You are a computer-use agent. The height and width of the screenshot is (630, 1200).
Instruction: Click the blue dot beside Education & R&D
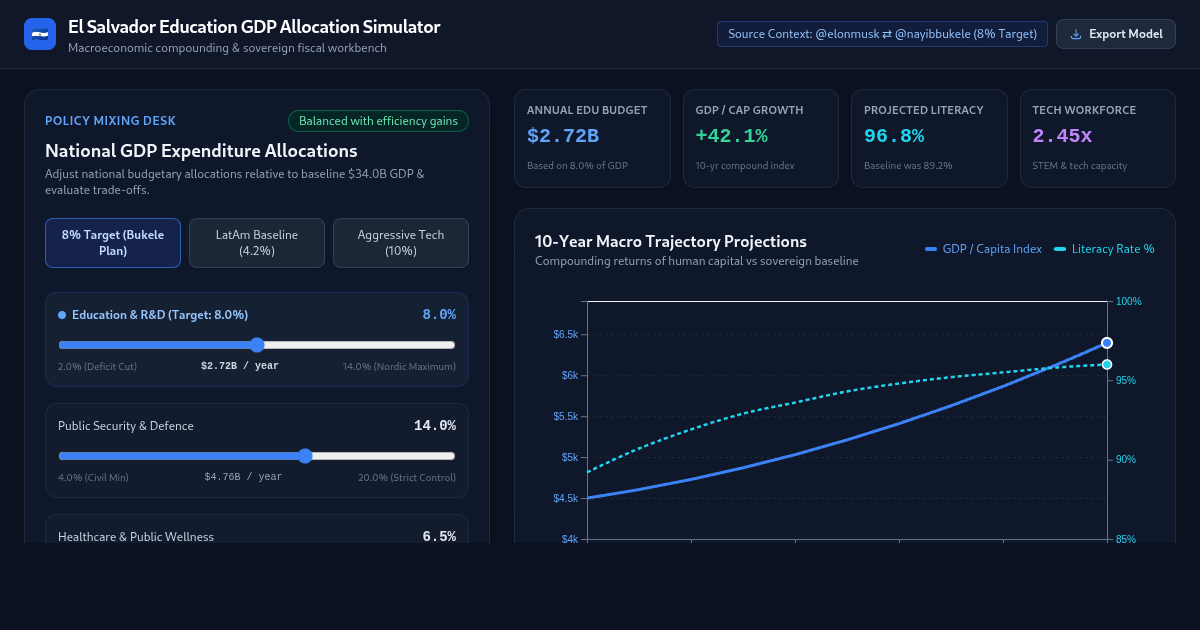[x=62, y=315]
